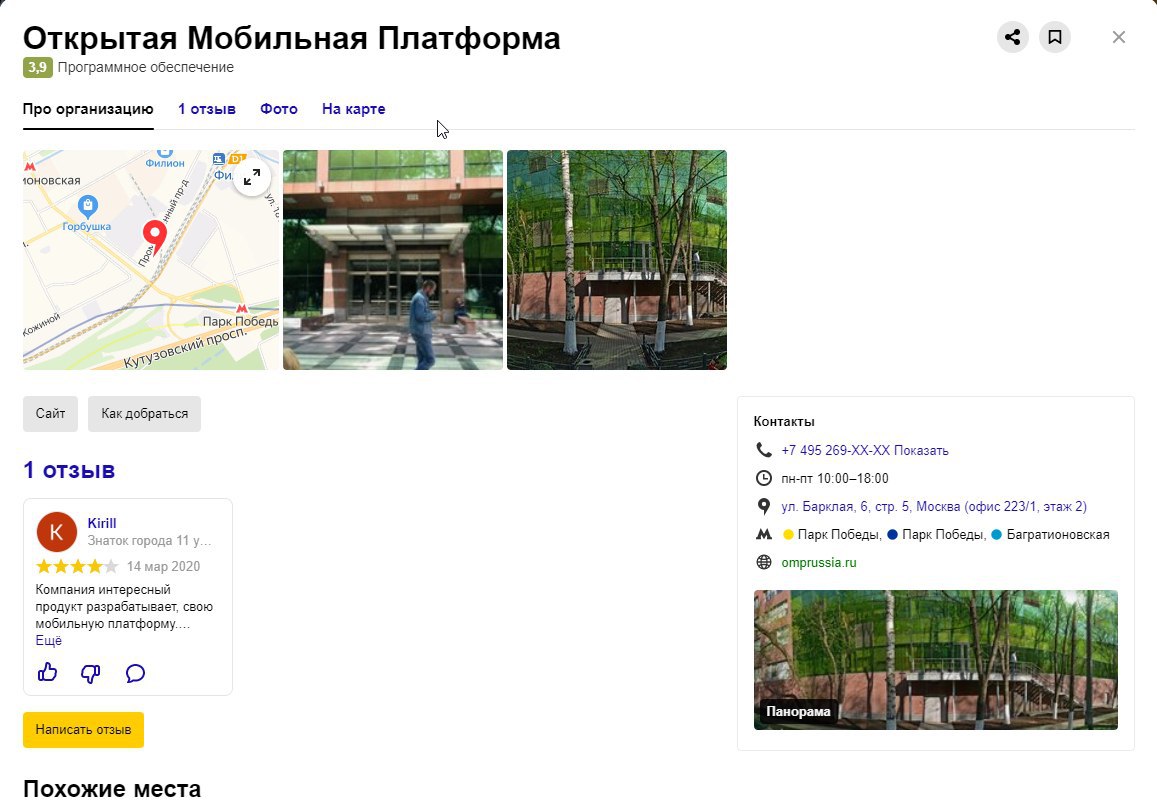Image resolution: width=1157 pixels, height=803 pixels.
Task: Click the Программное обеспечение category label
Action: [145, 67]
